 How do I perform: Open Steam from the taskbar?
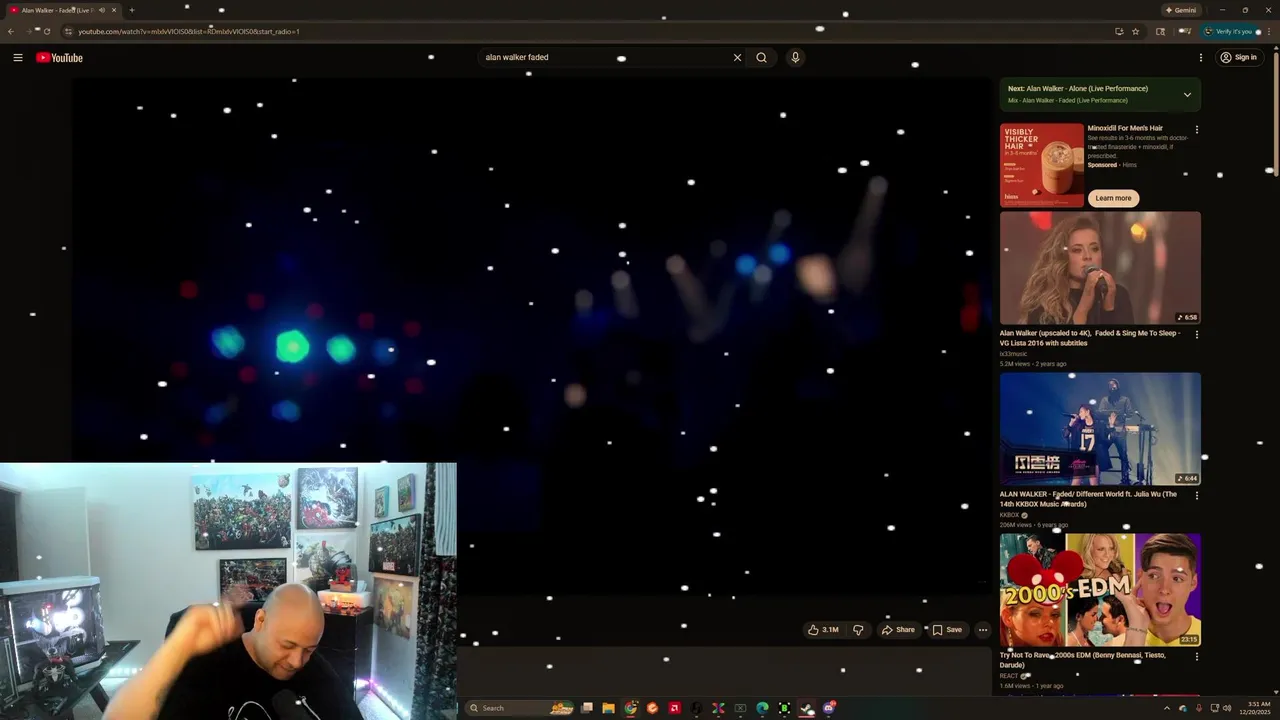806,708
